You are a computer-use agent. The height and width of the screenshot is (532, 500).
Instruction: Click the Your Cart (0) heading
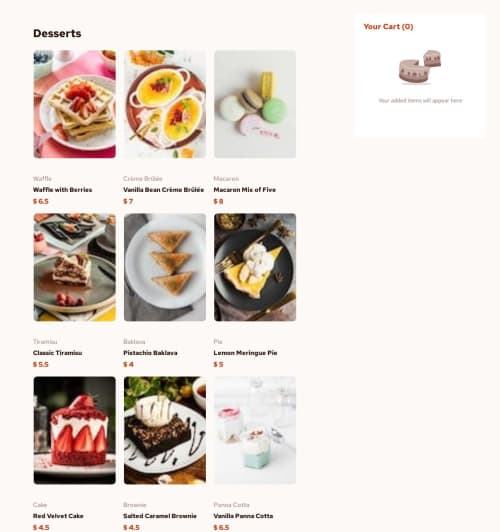point(388,26)
